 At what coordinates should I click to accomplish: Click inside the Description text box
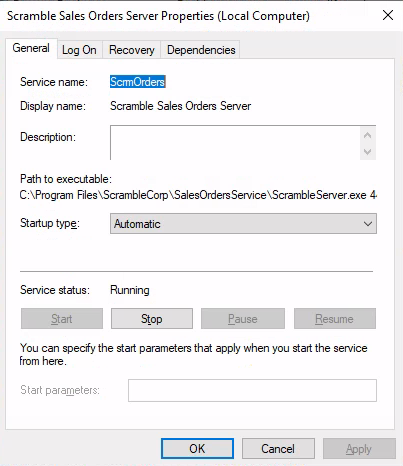tap(235, 143)
